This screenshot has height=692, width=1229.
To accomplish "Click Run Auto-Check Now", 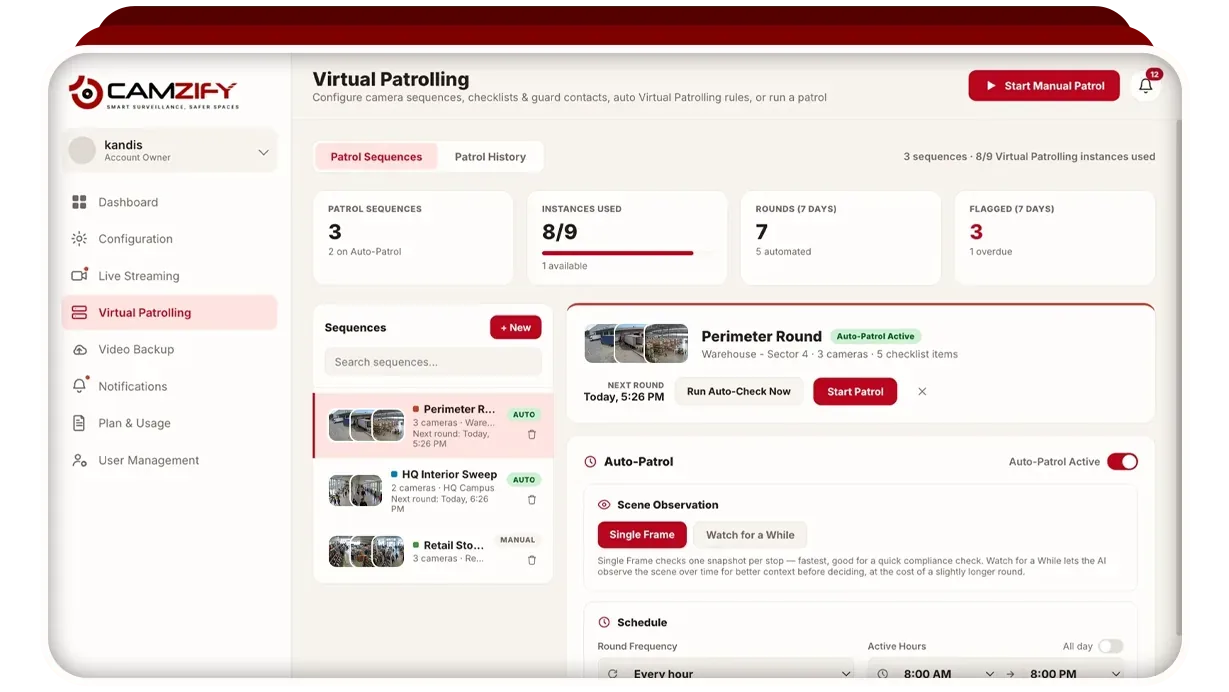I will point(739,392).
